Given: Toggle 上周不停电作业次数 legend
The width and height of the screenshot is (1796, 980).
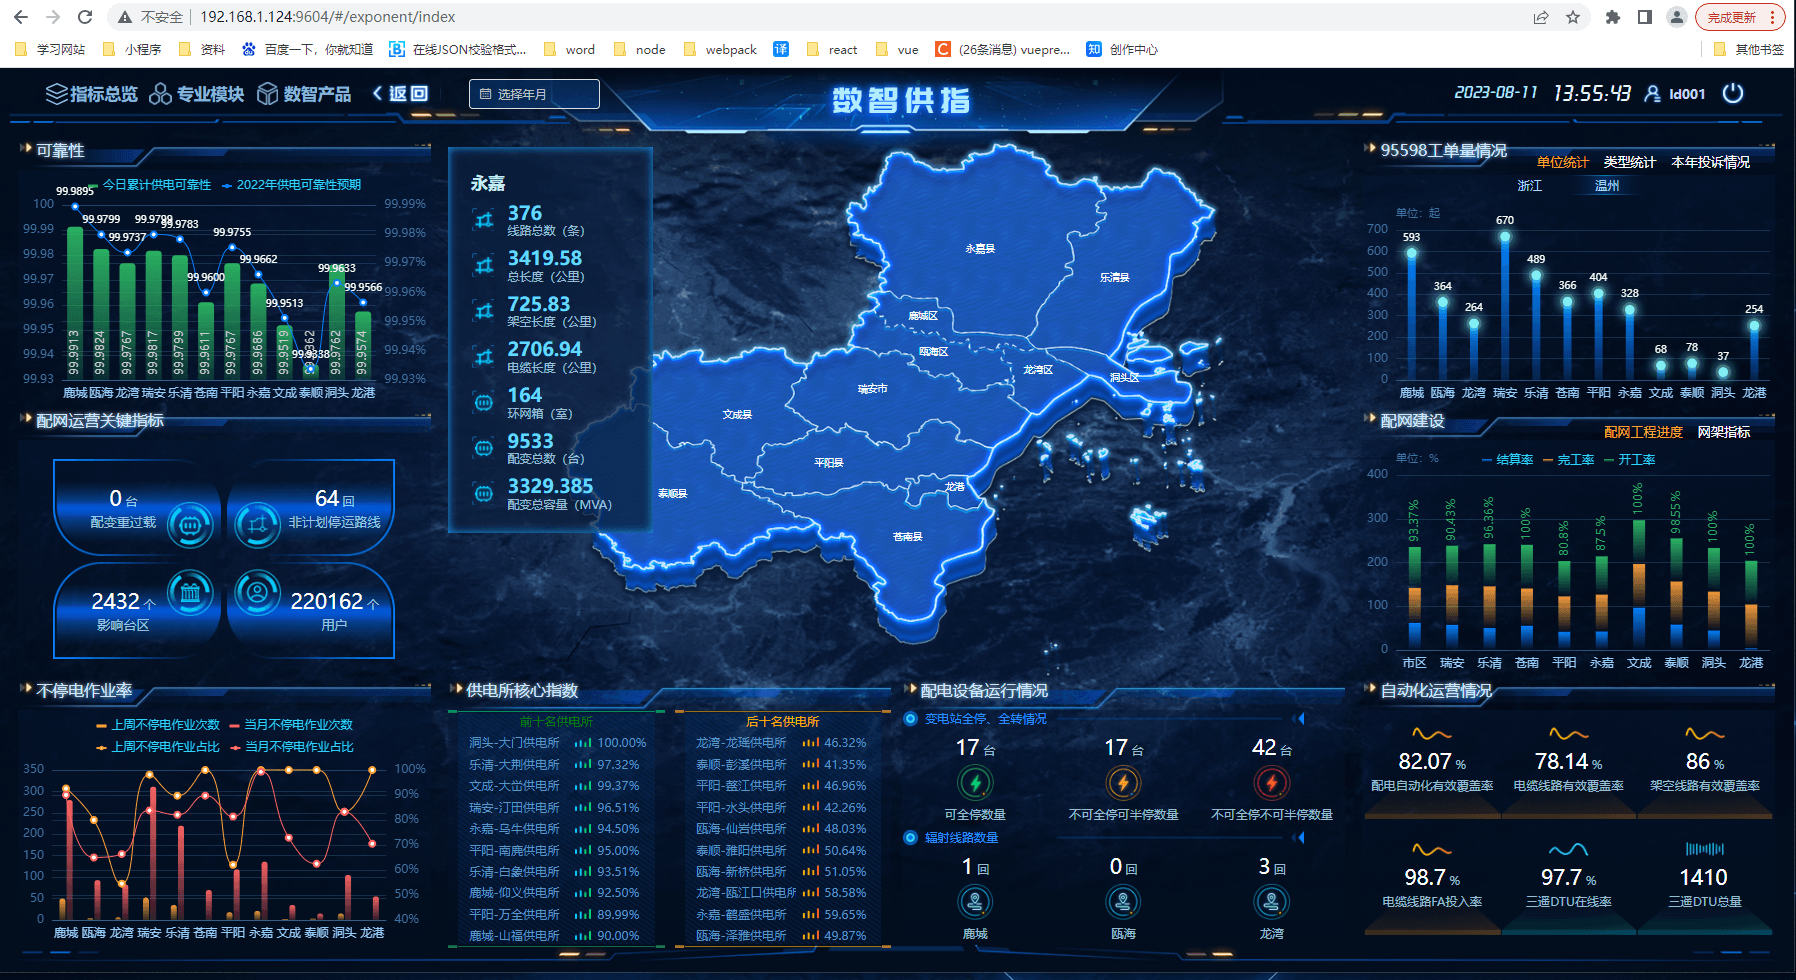Looking at the screenshot, I should pos(158,725).
